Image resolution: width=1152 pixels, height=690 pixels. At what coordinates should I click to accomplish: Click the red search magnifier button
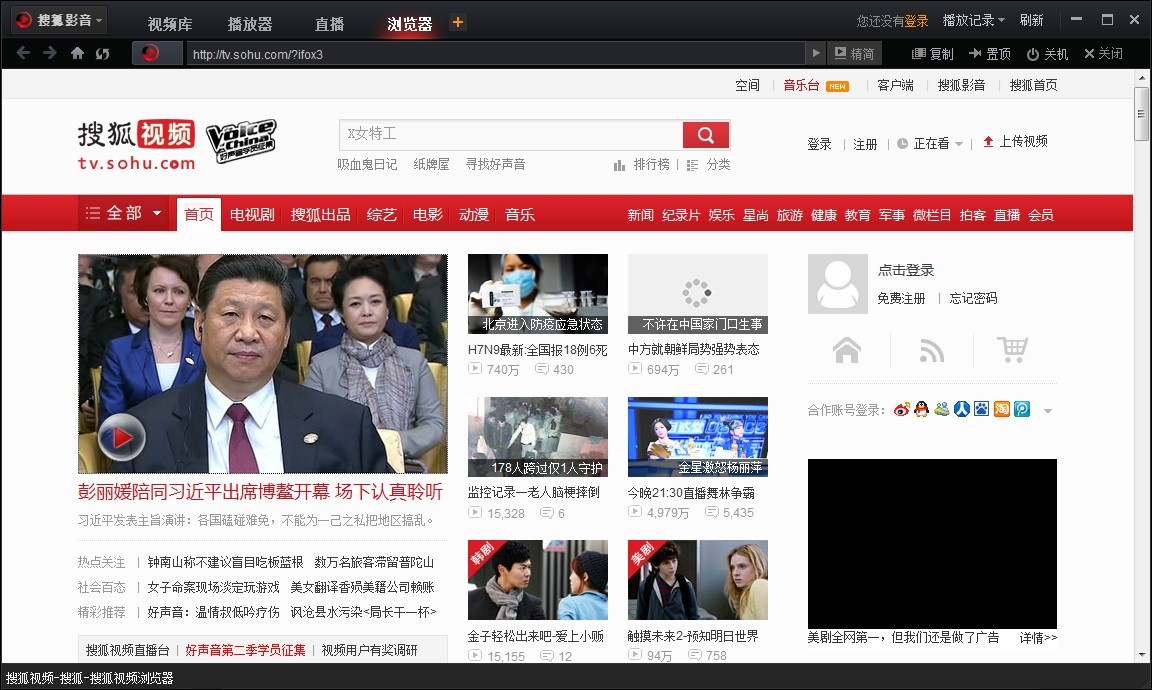tap(706, 134)
